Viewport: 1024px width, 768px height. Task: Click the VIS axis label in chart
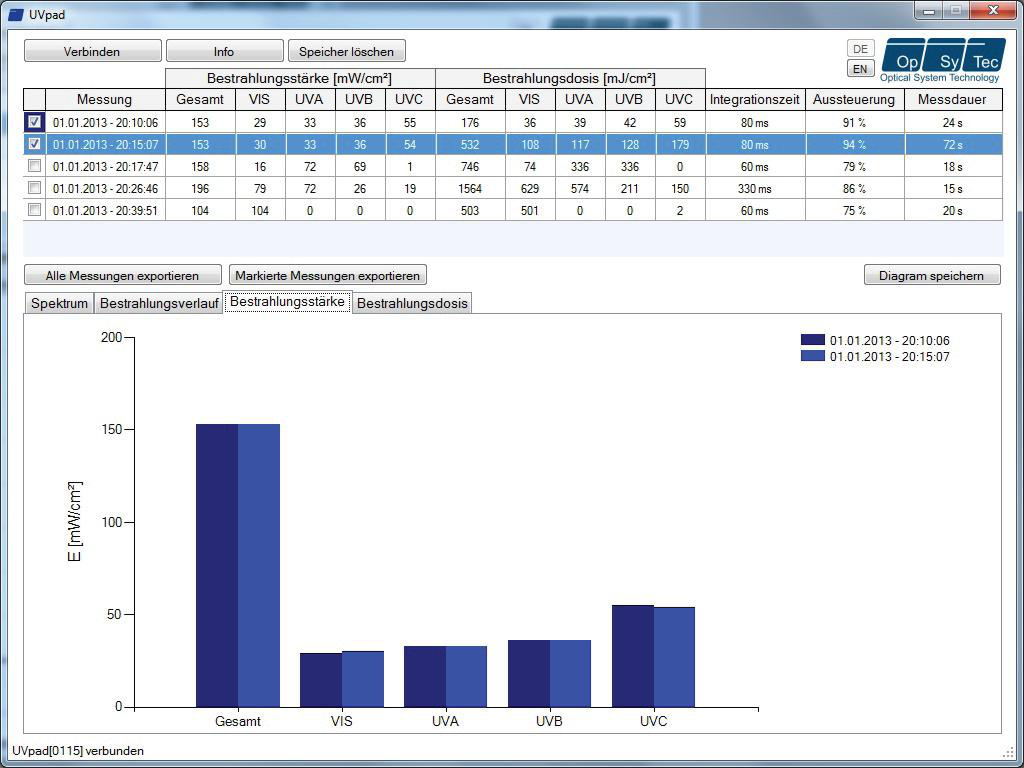[342, 722]
